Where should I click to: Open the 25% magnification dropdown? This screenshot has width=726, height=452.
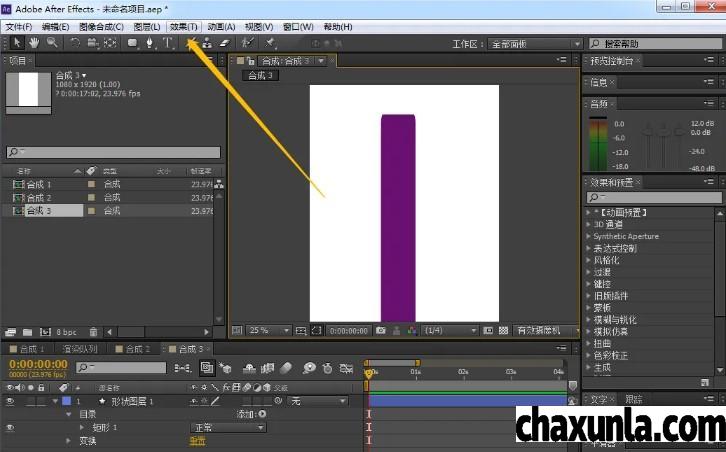coord(269,331)
